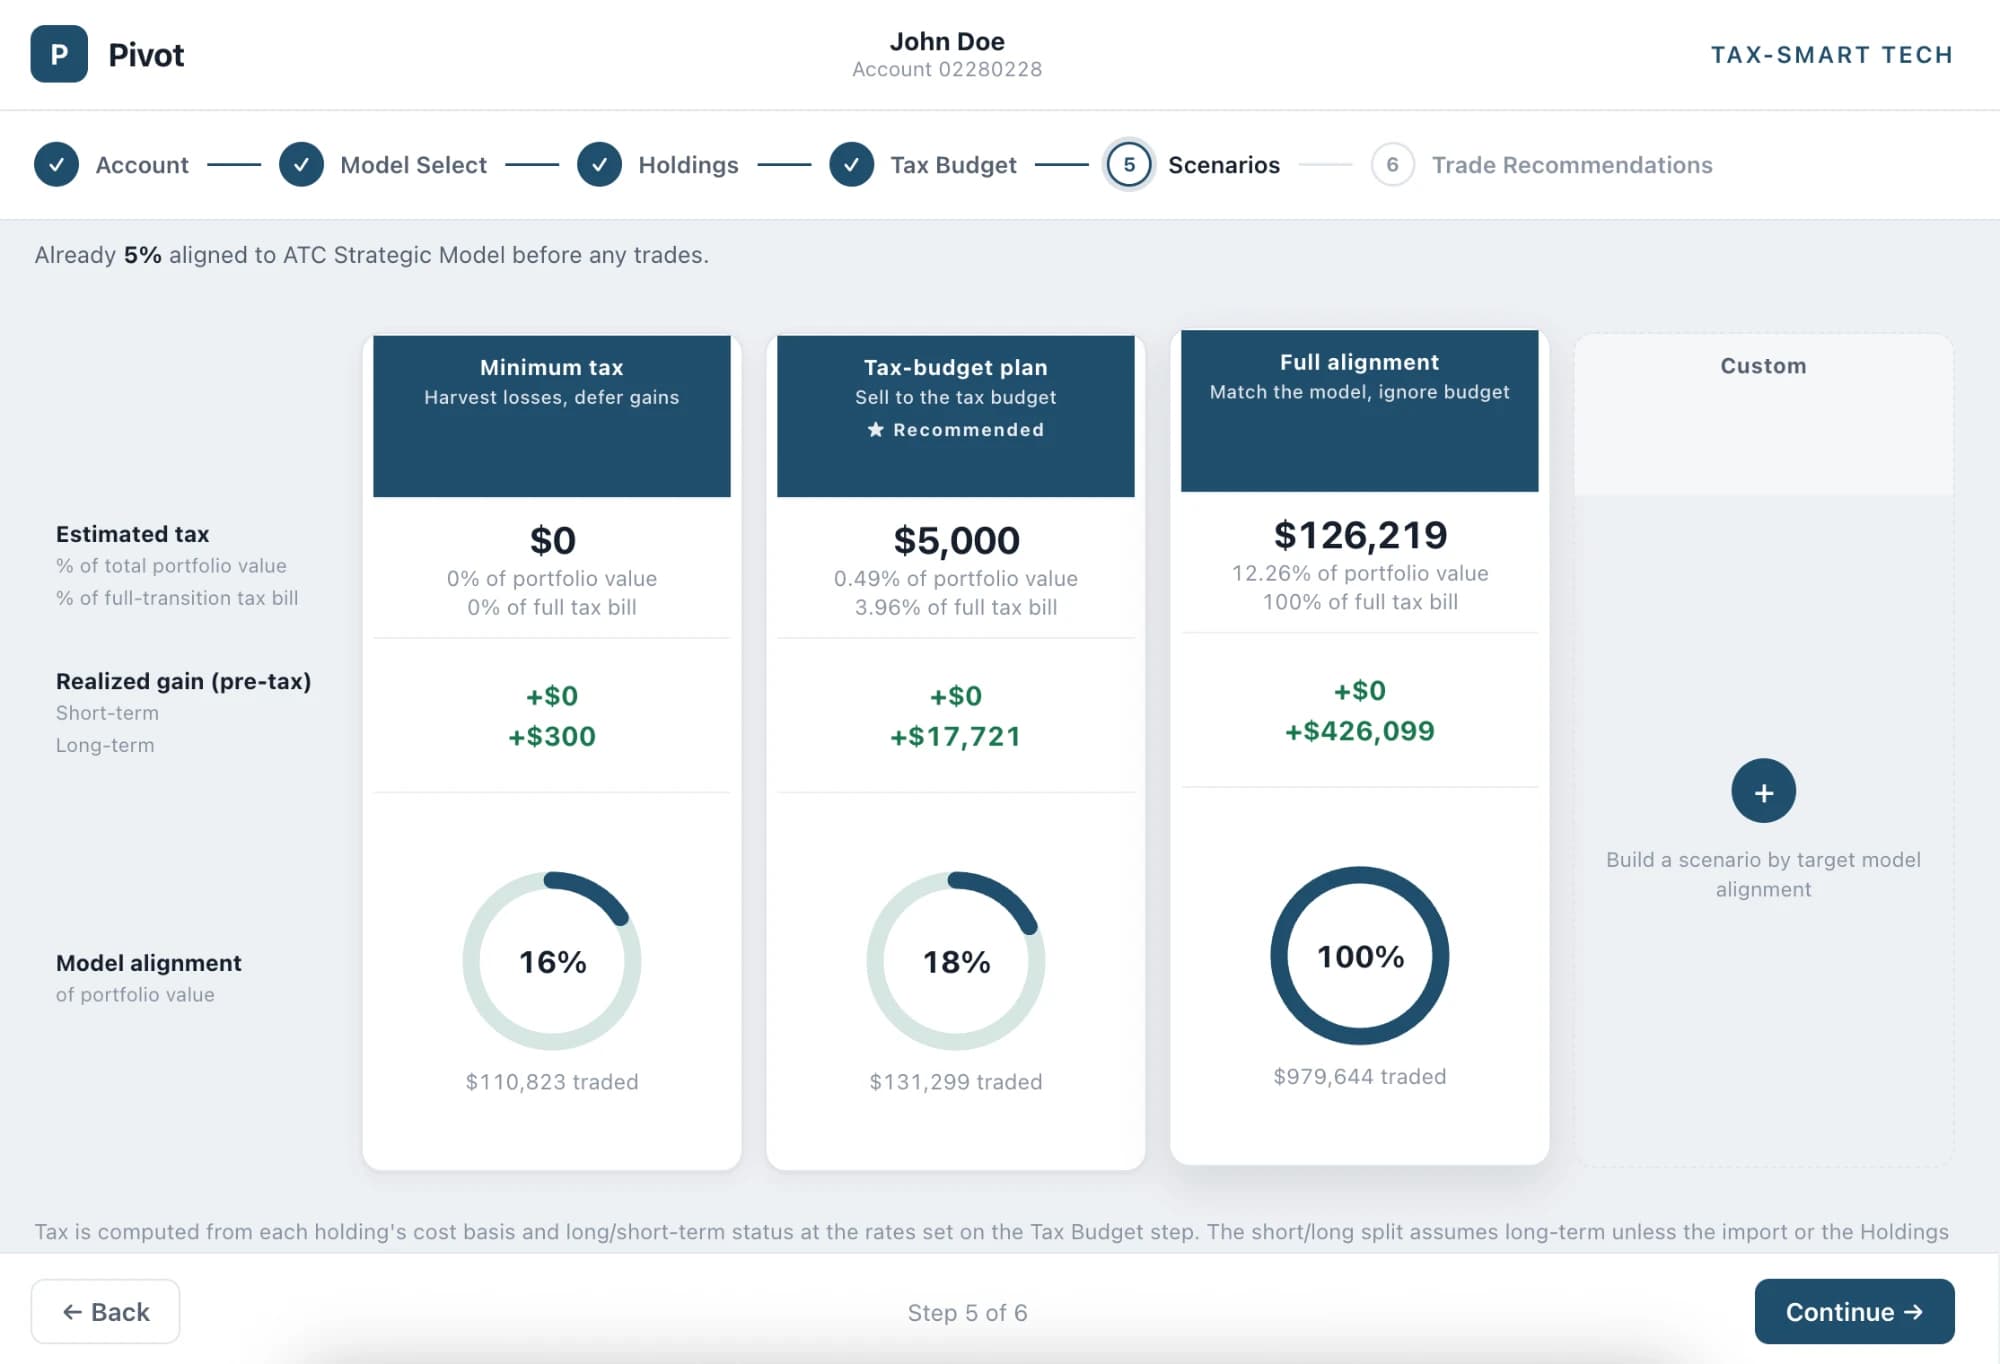Image resolution: width=2000 pixels, height=1364 pixels.
Task: Click the Recommended star icon
Action: pyautogui.click(x=876, y=429)
